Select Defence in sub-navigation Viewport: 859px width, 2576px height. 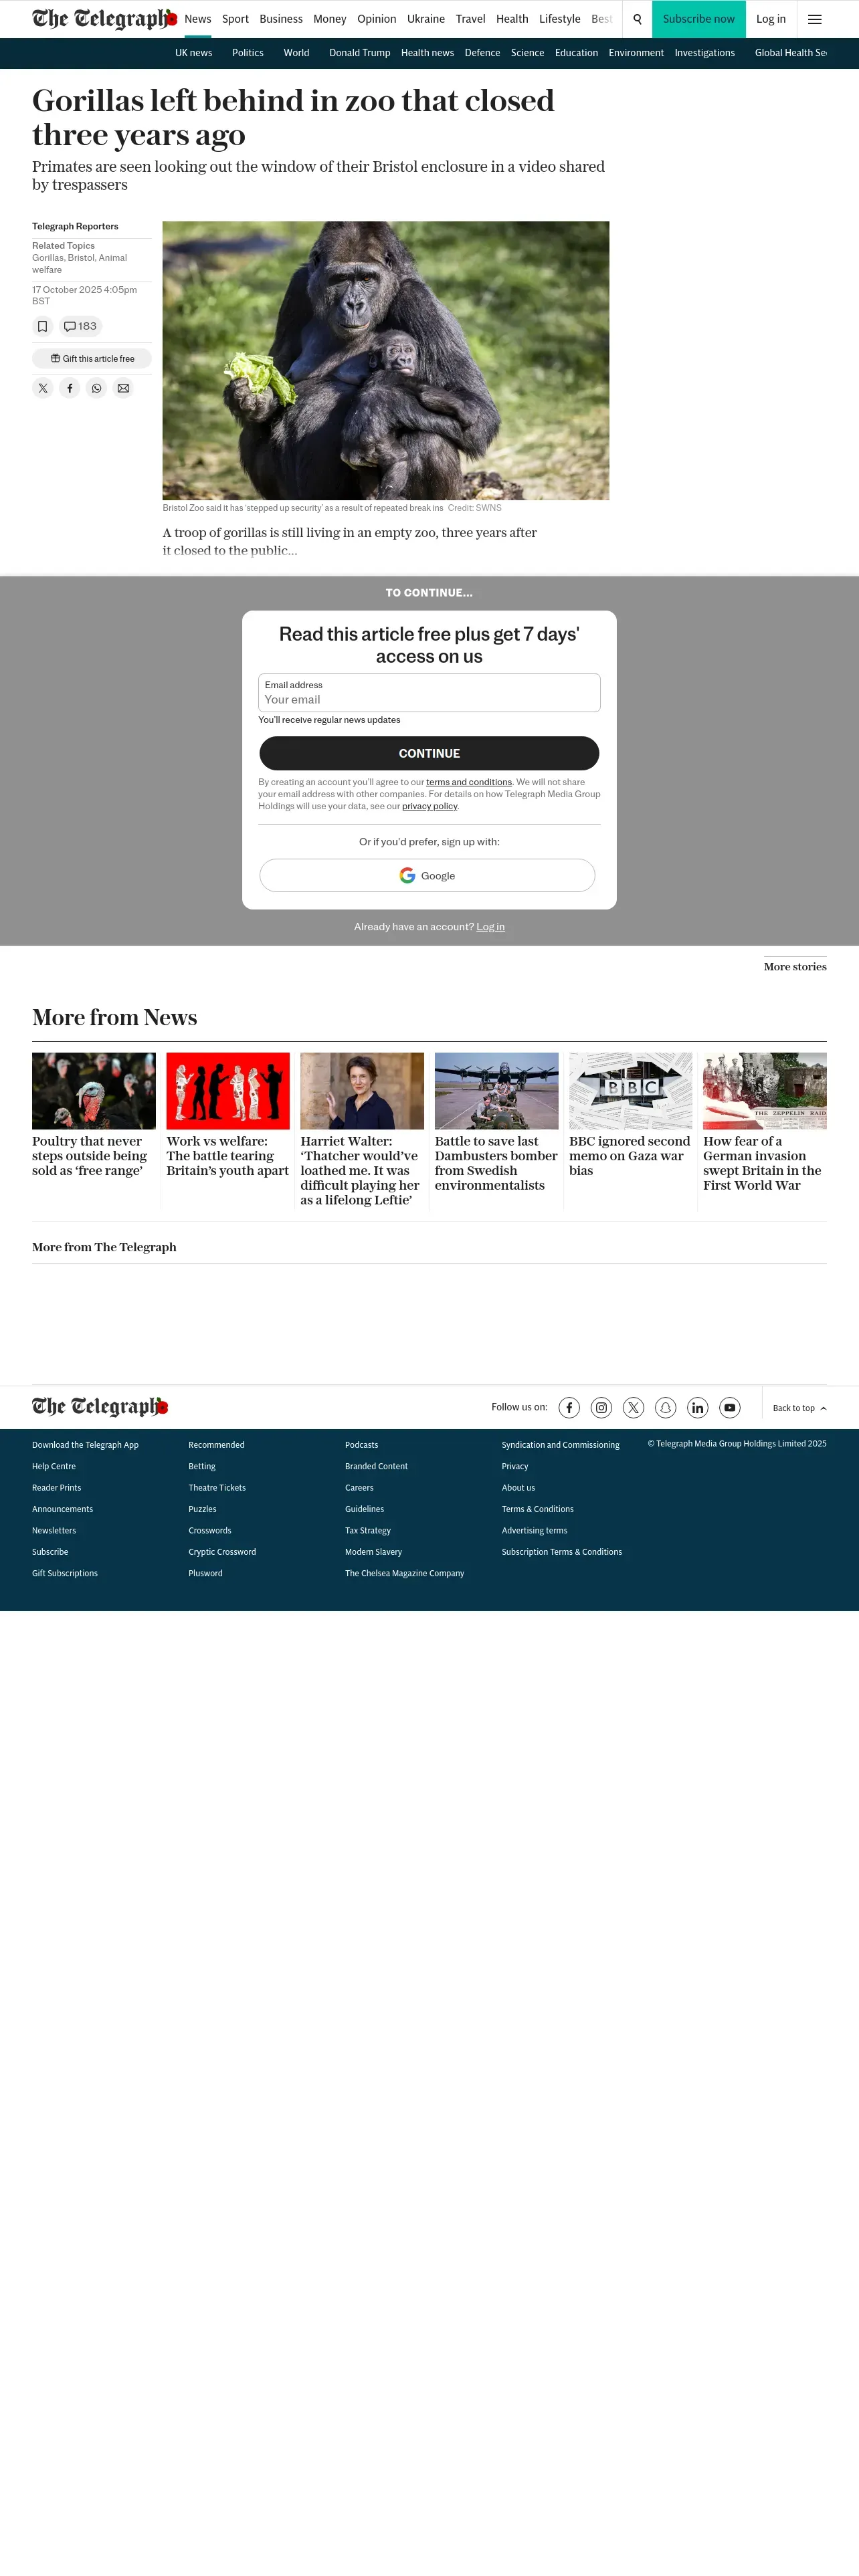click(x=482, y=53)
